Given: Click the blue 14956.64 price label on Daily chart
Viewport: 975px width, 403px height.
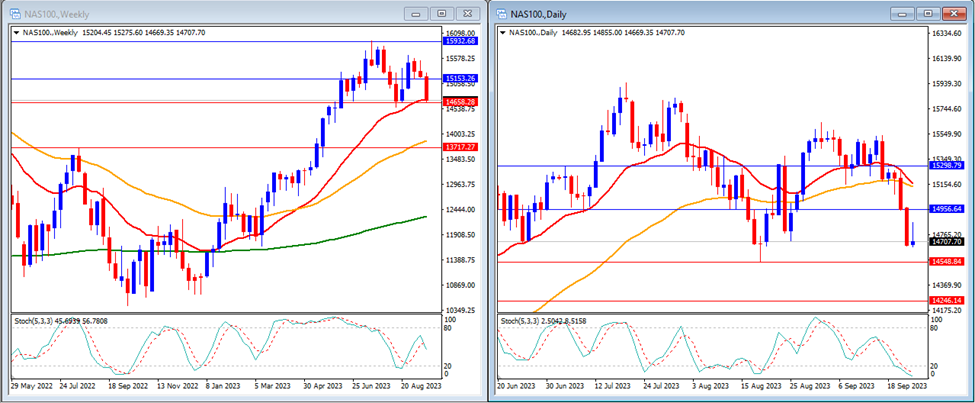Looking at the screenshot, I should (x=946, y=209).
